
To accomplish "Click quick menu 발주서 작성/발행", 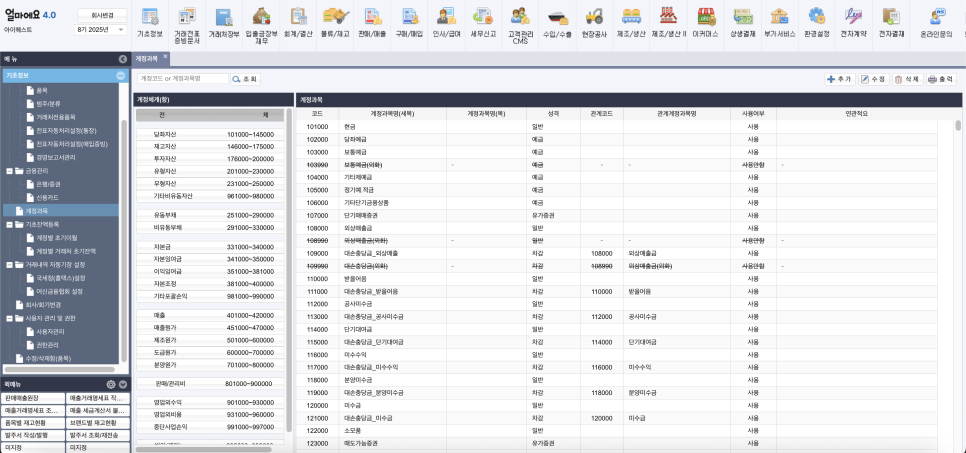I will tap(33, 435).
